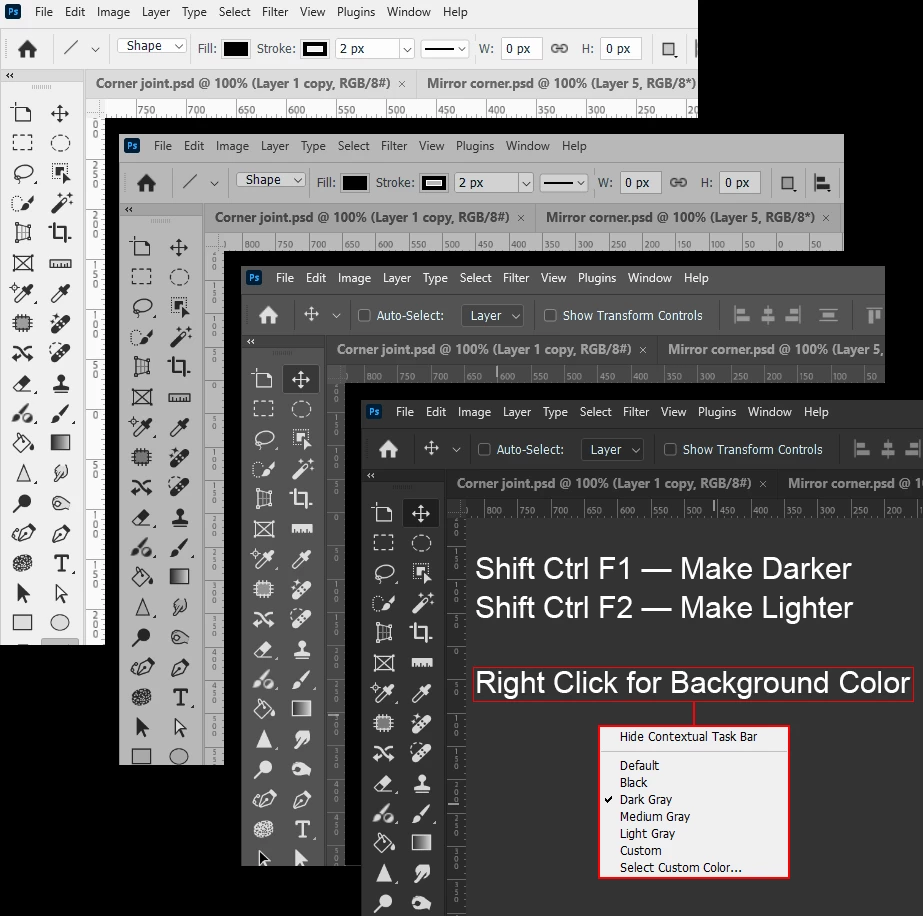923x916 pixels.
Task: Click the Home button in the white-themed window
Action: point(27,49)
